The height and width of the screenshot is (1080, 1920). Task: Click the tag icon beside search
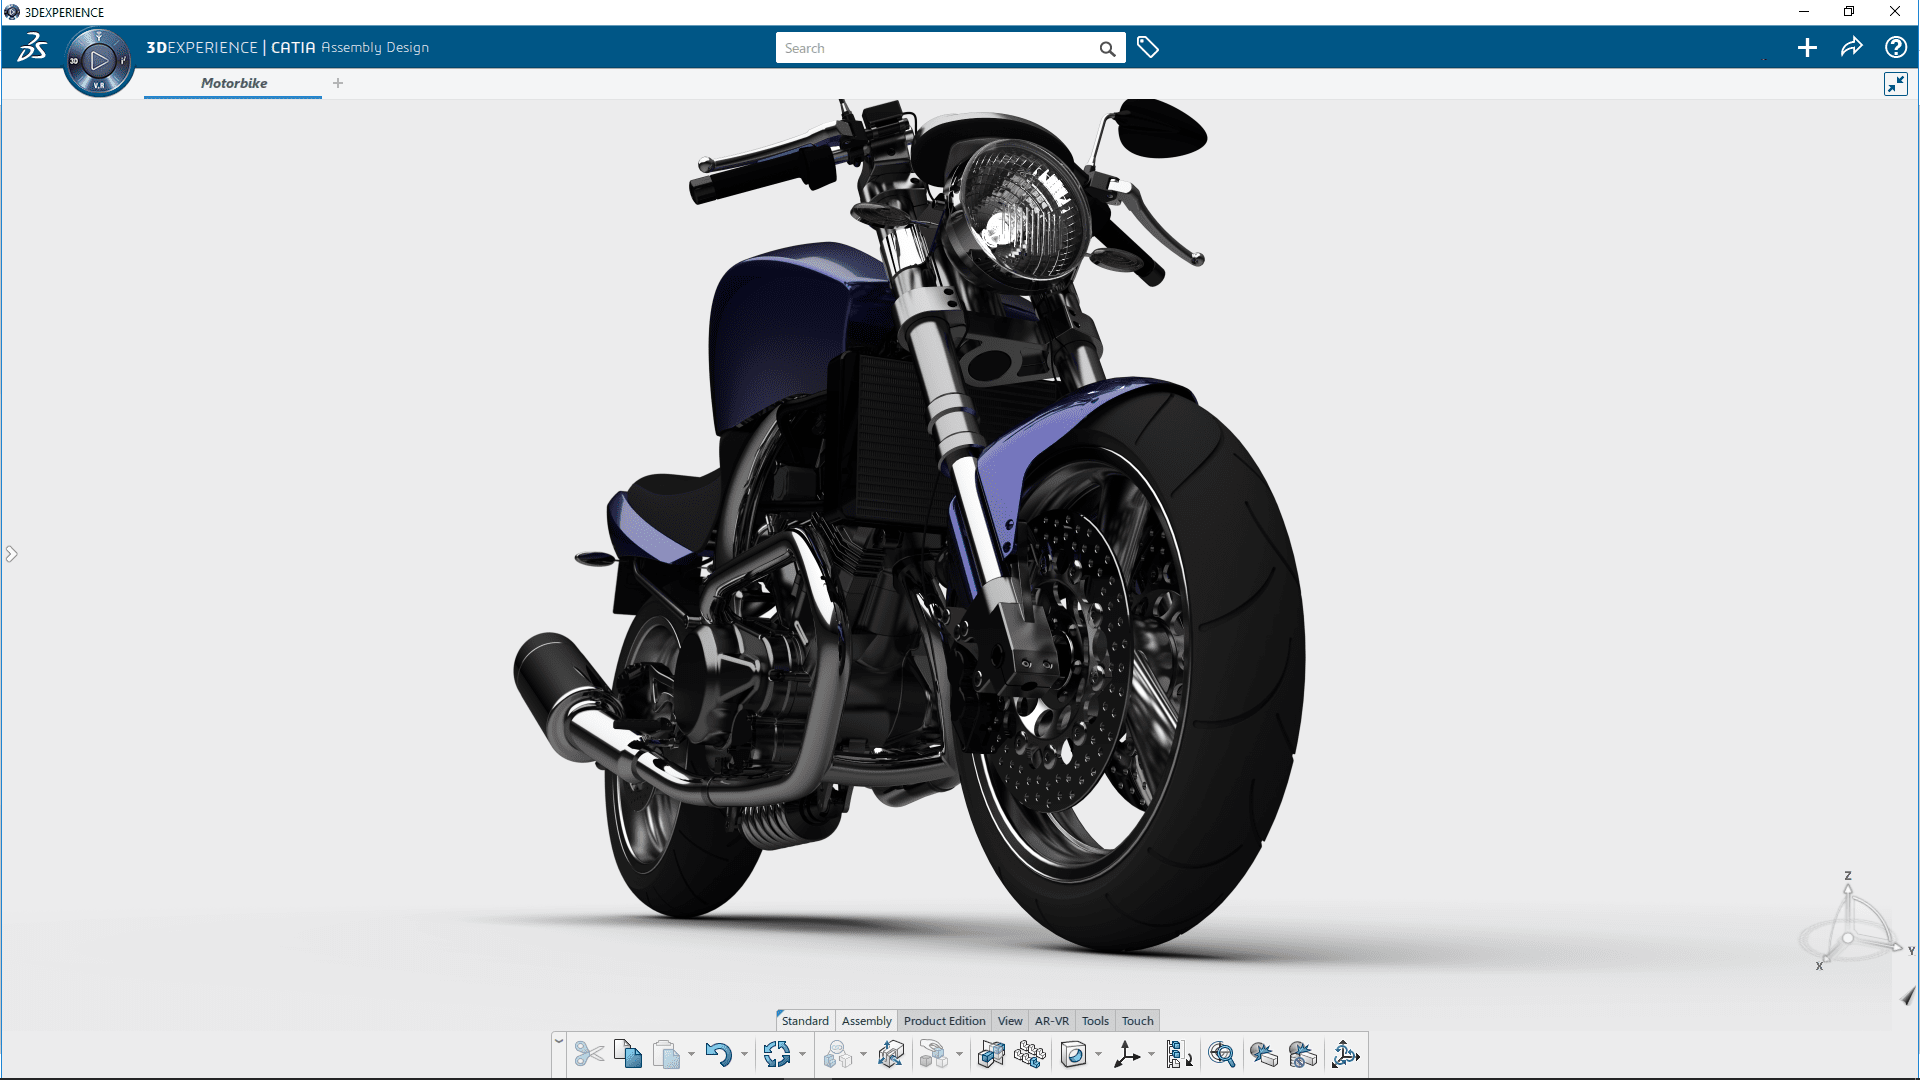click(x=1148, y=48)
